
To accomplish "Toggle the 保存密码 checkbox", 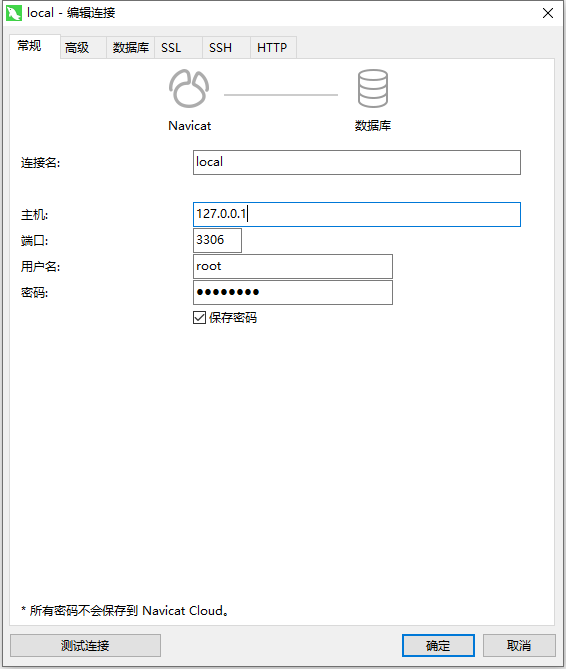I will [x=200, y=317].
